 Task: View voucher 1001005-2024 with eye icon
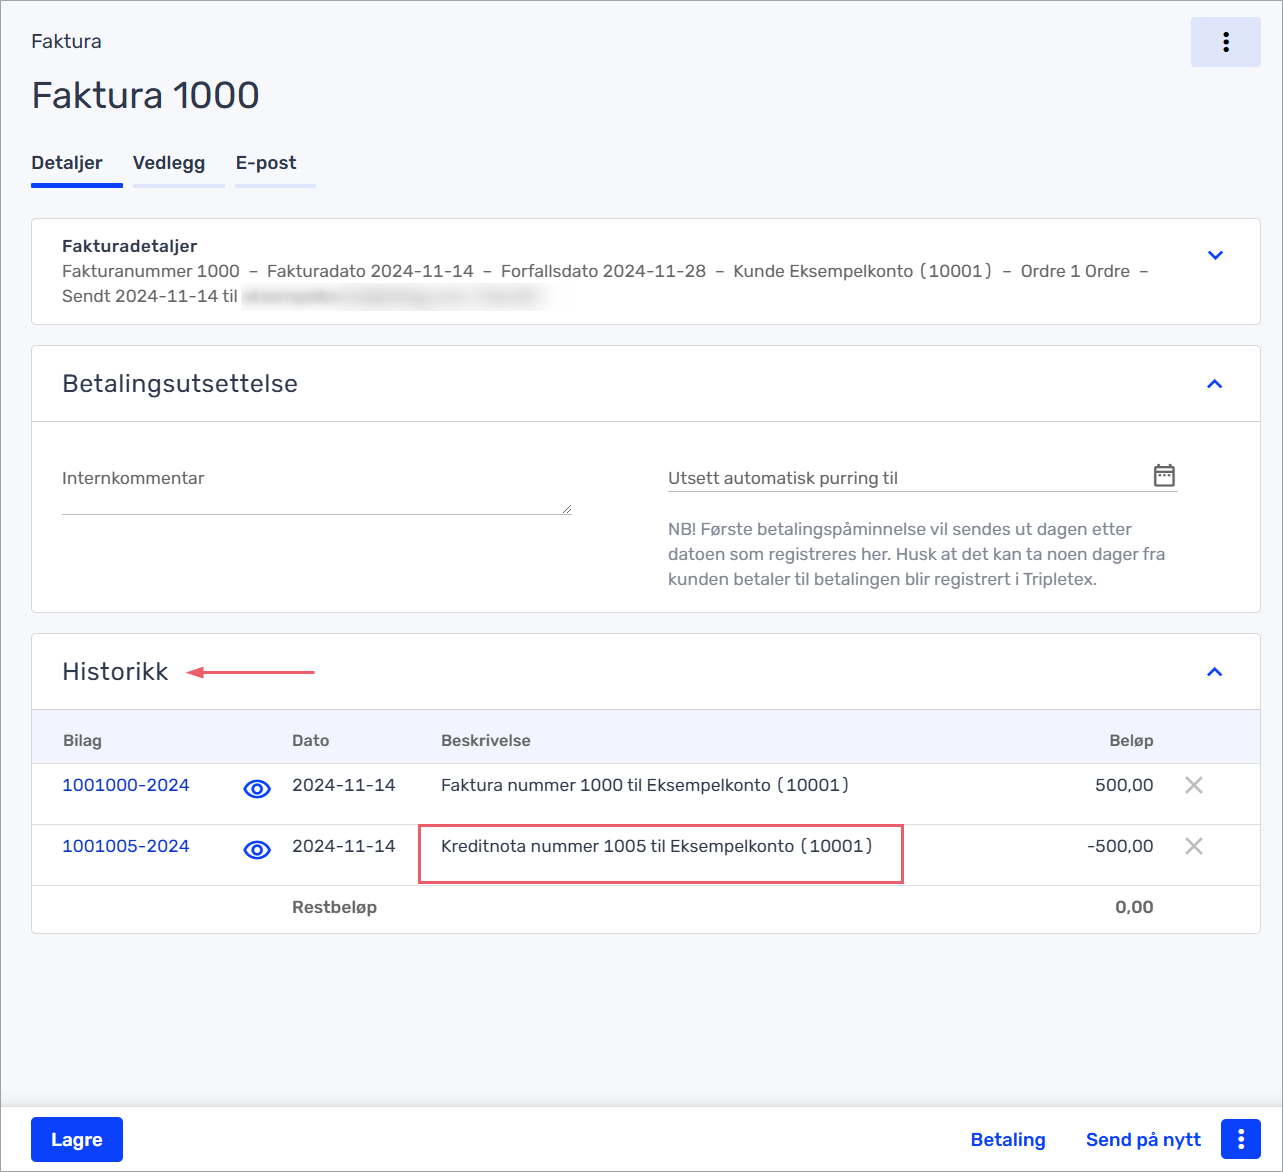[257, 850]
